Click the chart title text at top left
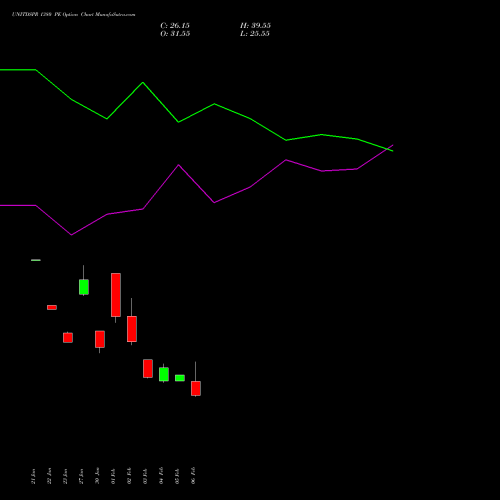Viewport: 500px width, 500px height. (x=74, y=14)
